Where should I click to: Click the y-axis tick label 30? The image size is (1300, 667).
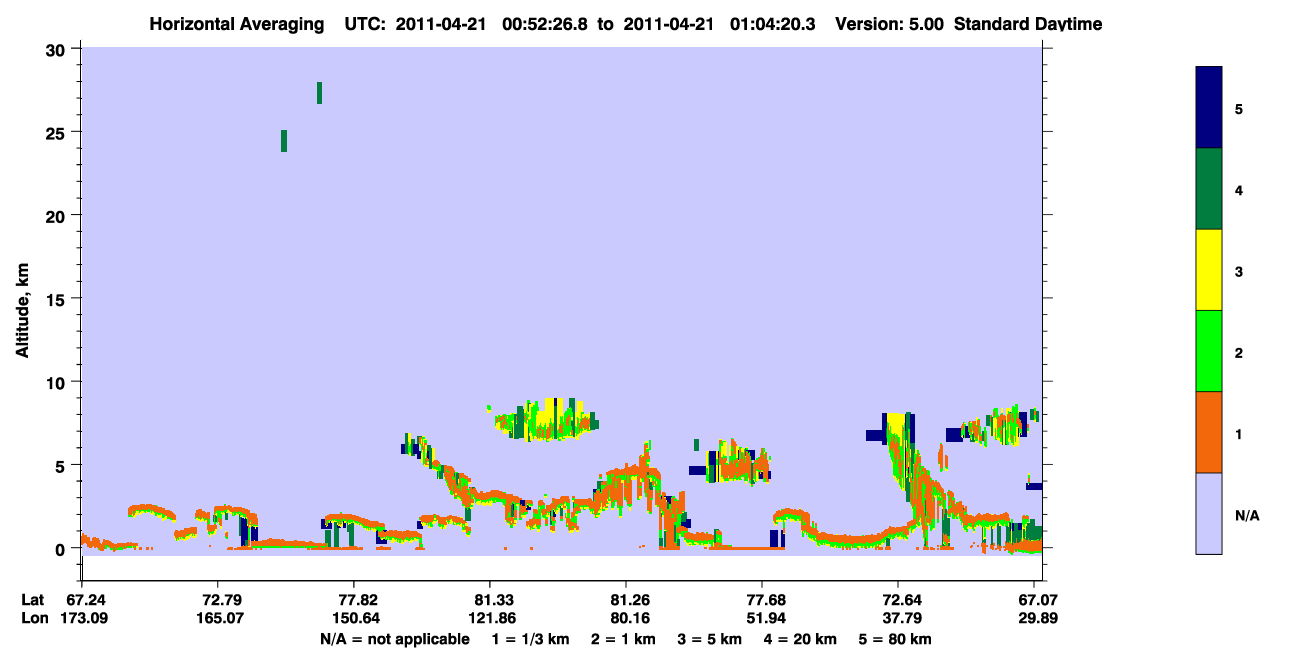pos(58,49)
